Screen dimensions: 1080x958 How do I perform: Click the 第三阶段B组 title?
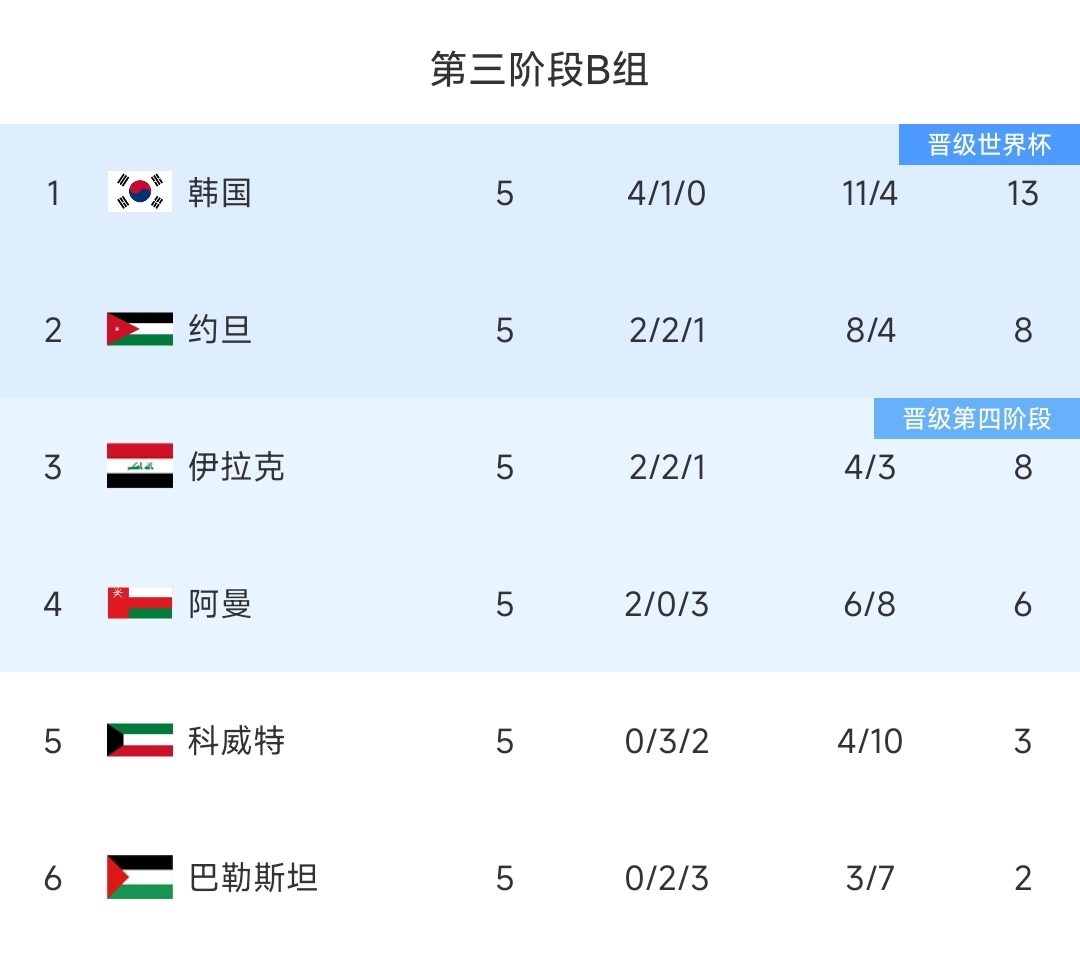[x=539, y=70]
